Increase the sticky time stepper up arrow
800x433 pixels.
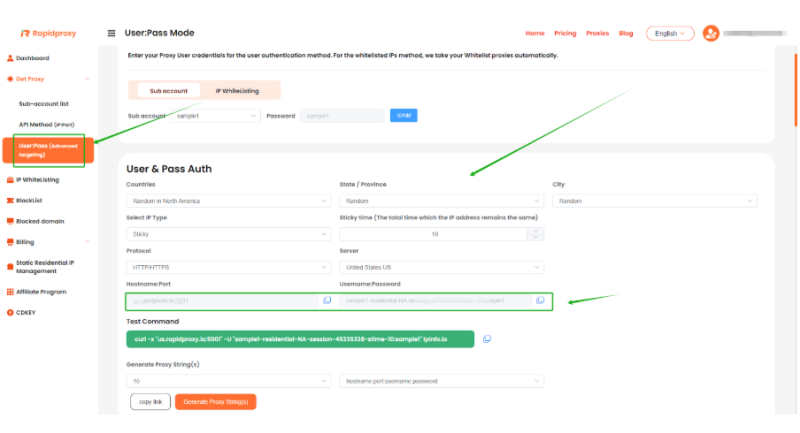point(535,231)
